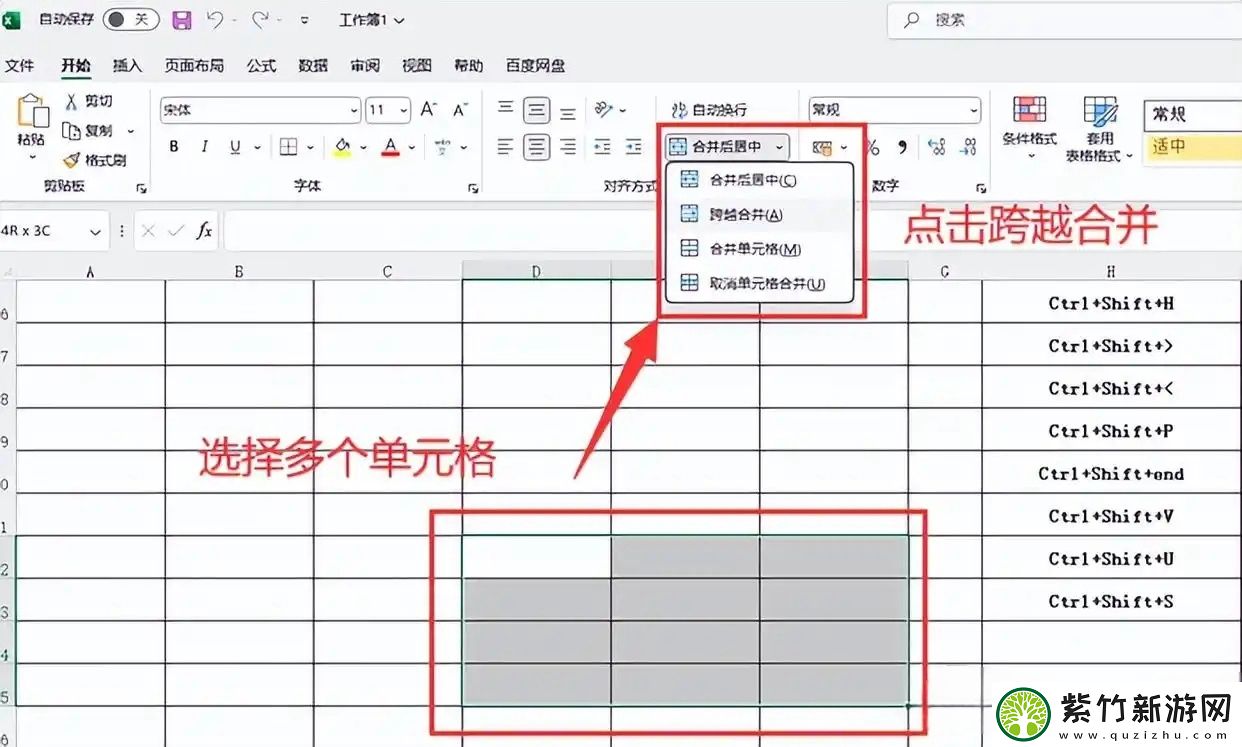The width and height of the screenshot is (1242, 747).
Task: Click the insert function fx icon
Action: pyautogui.click(x=204, y=231)
